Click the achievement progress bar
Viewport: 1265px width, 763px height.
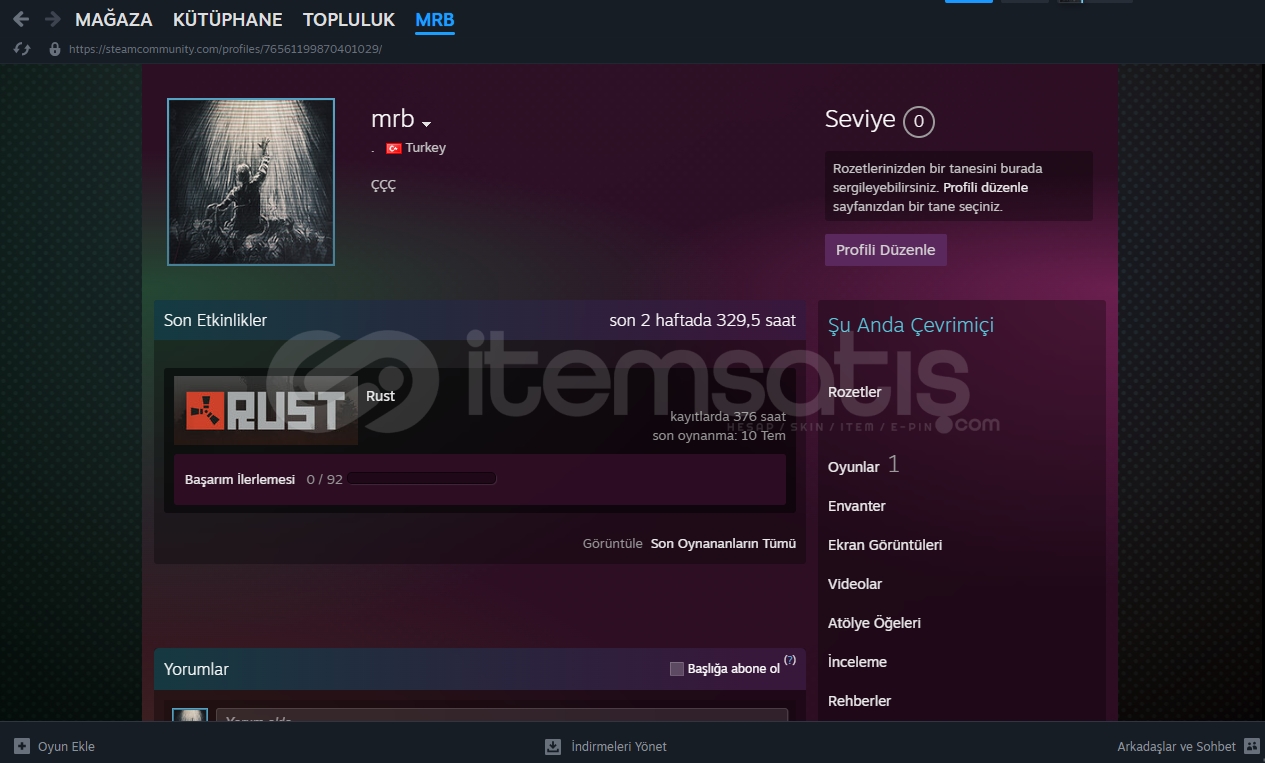click(422, 479)
